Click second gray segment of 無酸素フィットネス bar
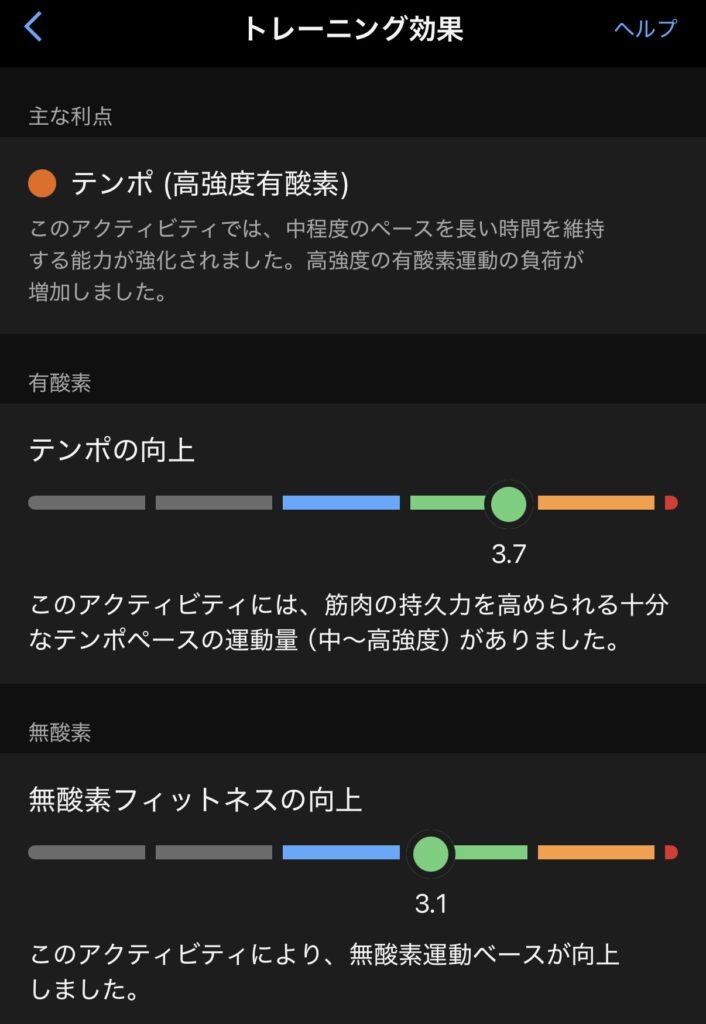706x1024 pixels. (x=214, y=853)
